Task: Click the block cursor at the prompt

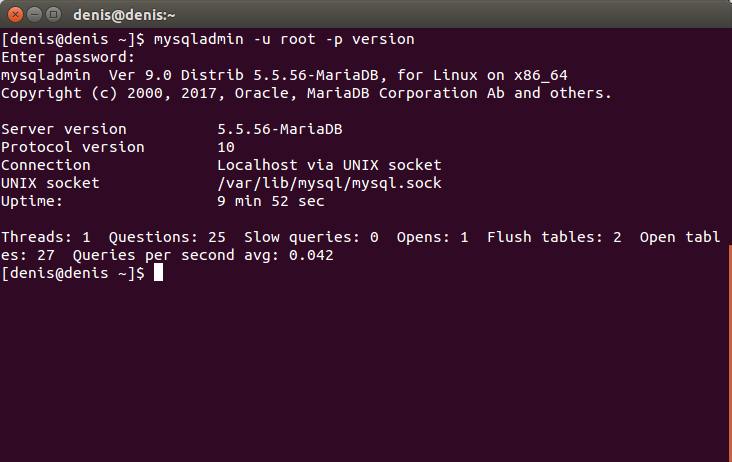Action: (159, 273)
